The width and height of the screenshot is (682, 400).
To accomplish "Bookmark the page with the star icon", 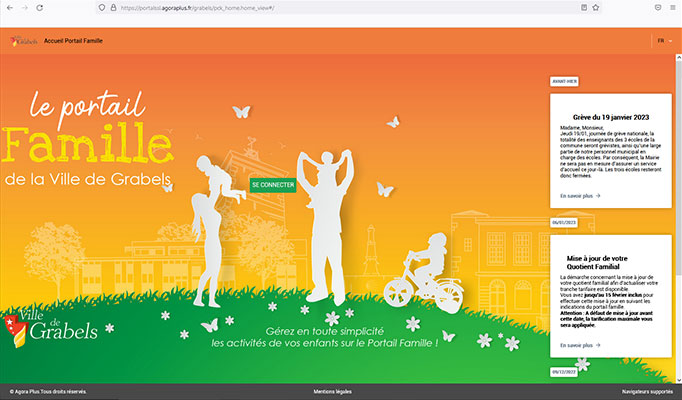I will 596,7.
